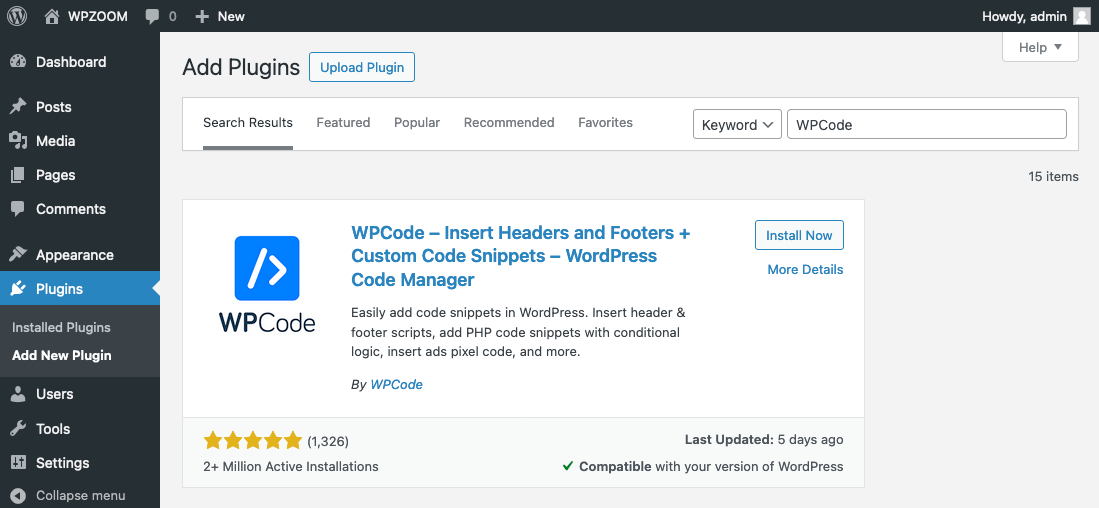Click the Appearance paintbrush icon
The height and width of the screenshot is (508, 1099).
pos(18,254)
